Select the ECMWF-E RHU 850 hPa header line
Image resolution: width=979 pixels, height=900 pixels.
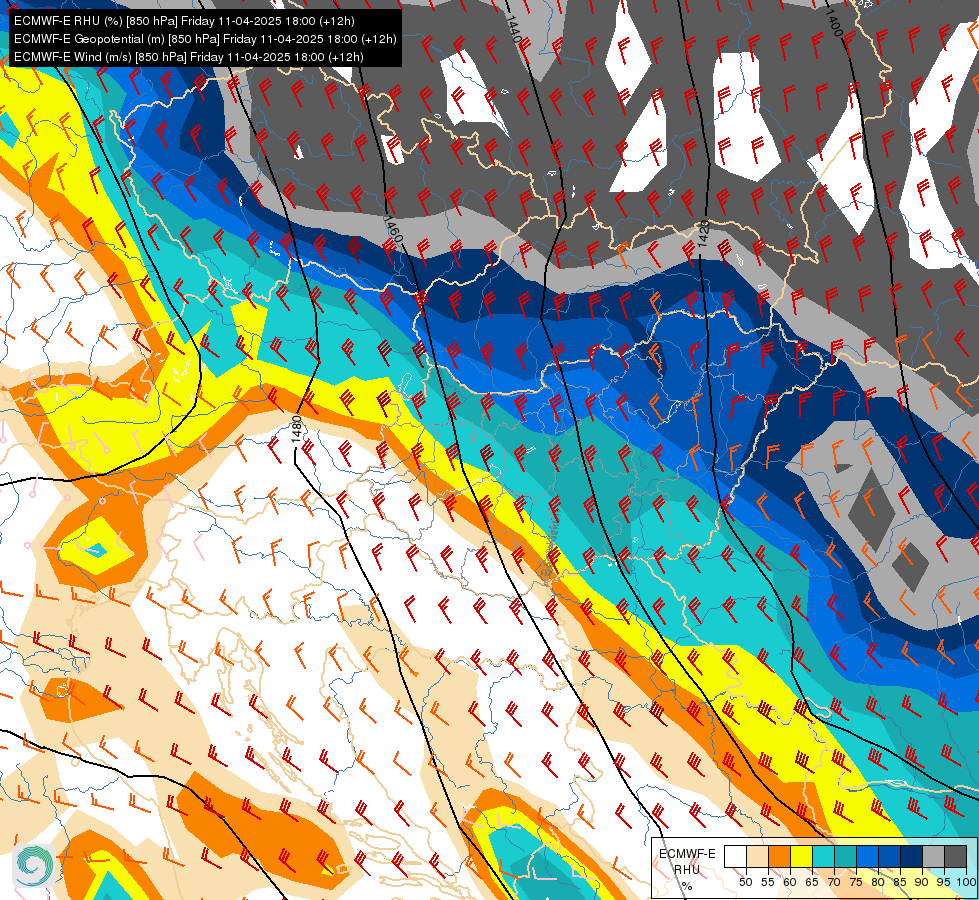coord(184,21)
